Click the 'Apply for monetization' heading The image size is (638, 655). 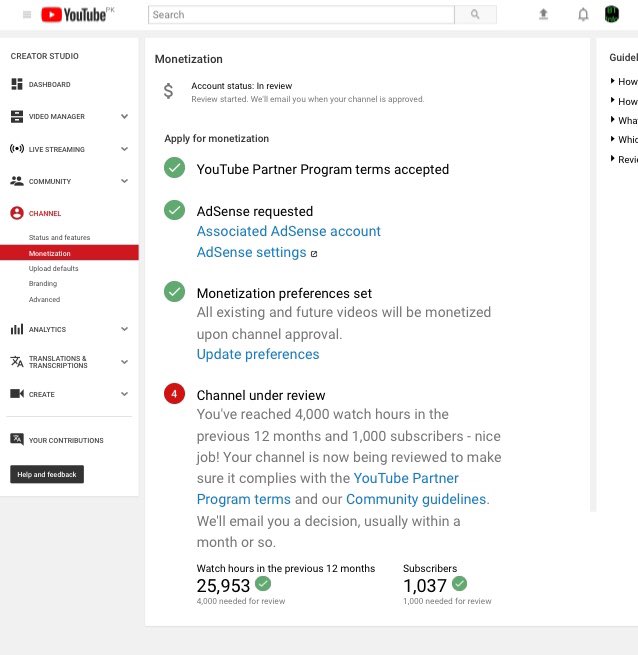click(216, 138)
